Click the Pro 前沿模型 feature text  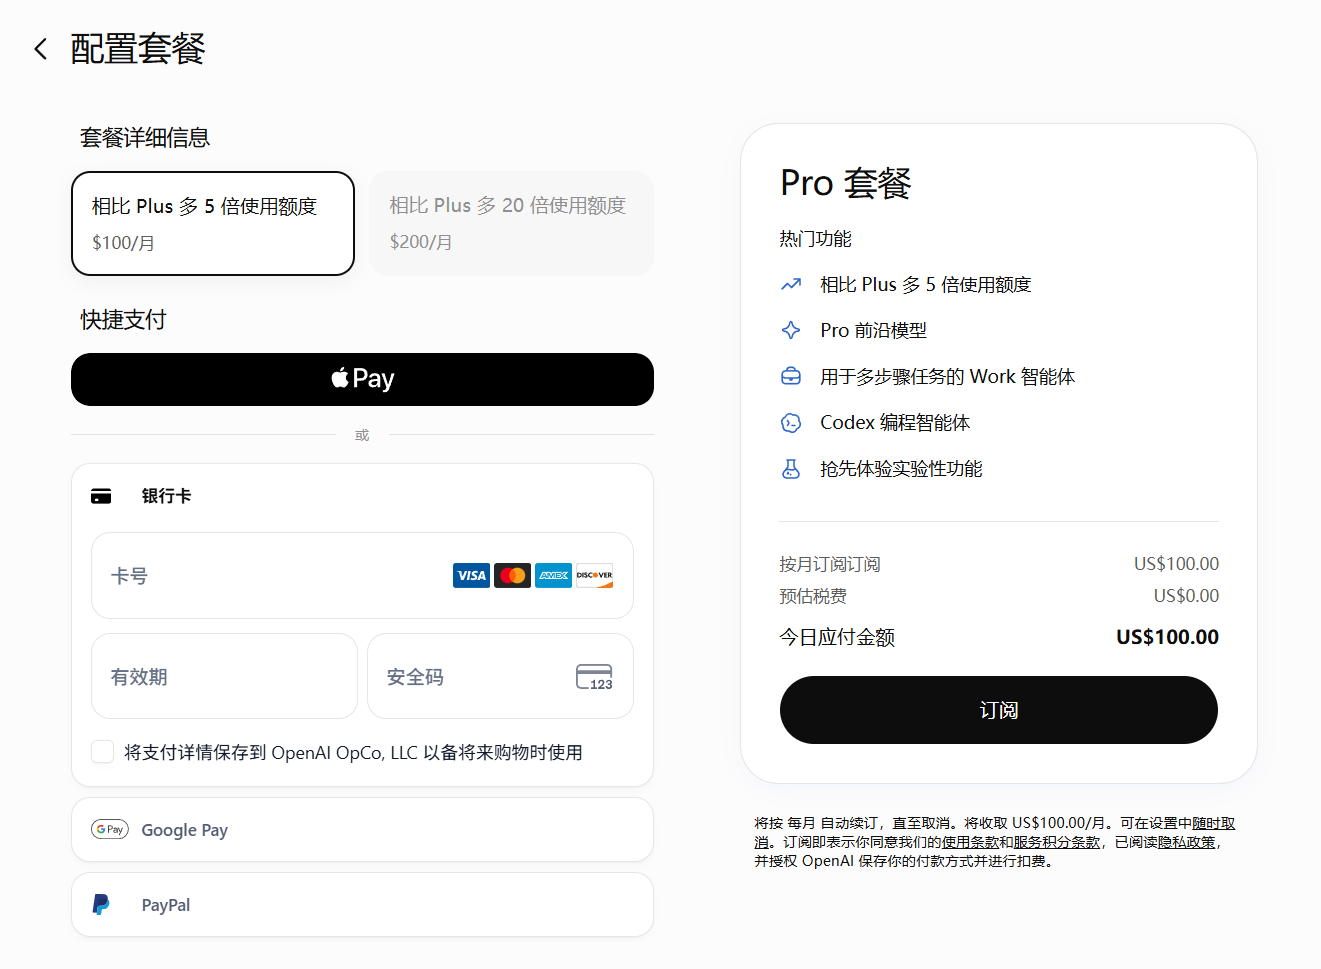point(874,330)
